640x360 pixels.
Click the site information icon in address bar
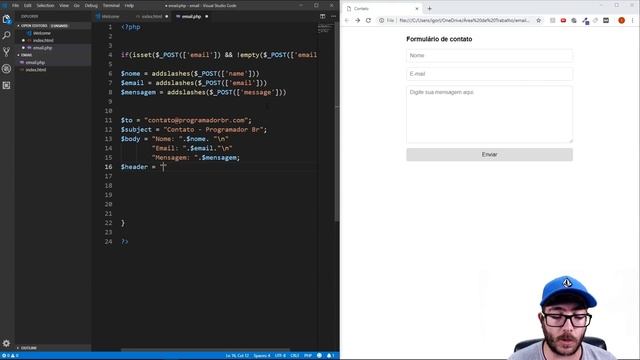click(381, 20)
